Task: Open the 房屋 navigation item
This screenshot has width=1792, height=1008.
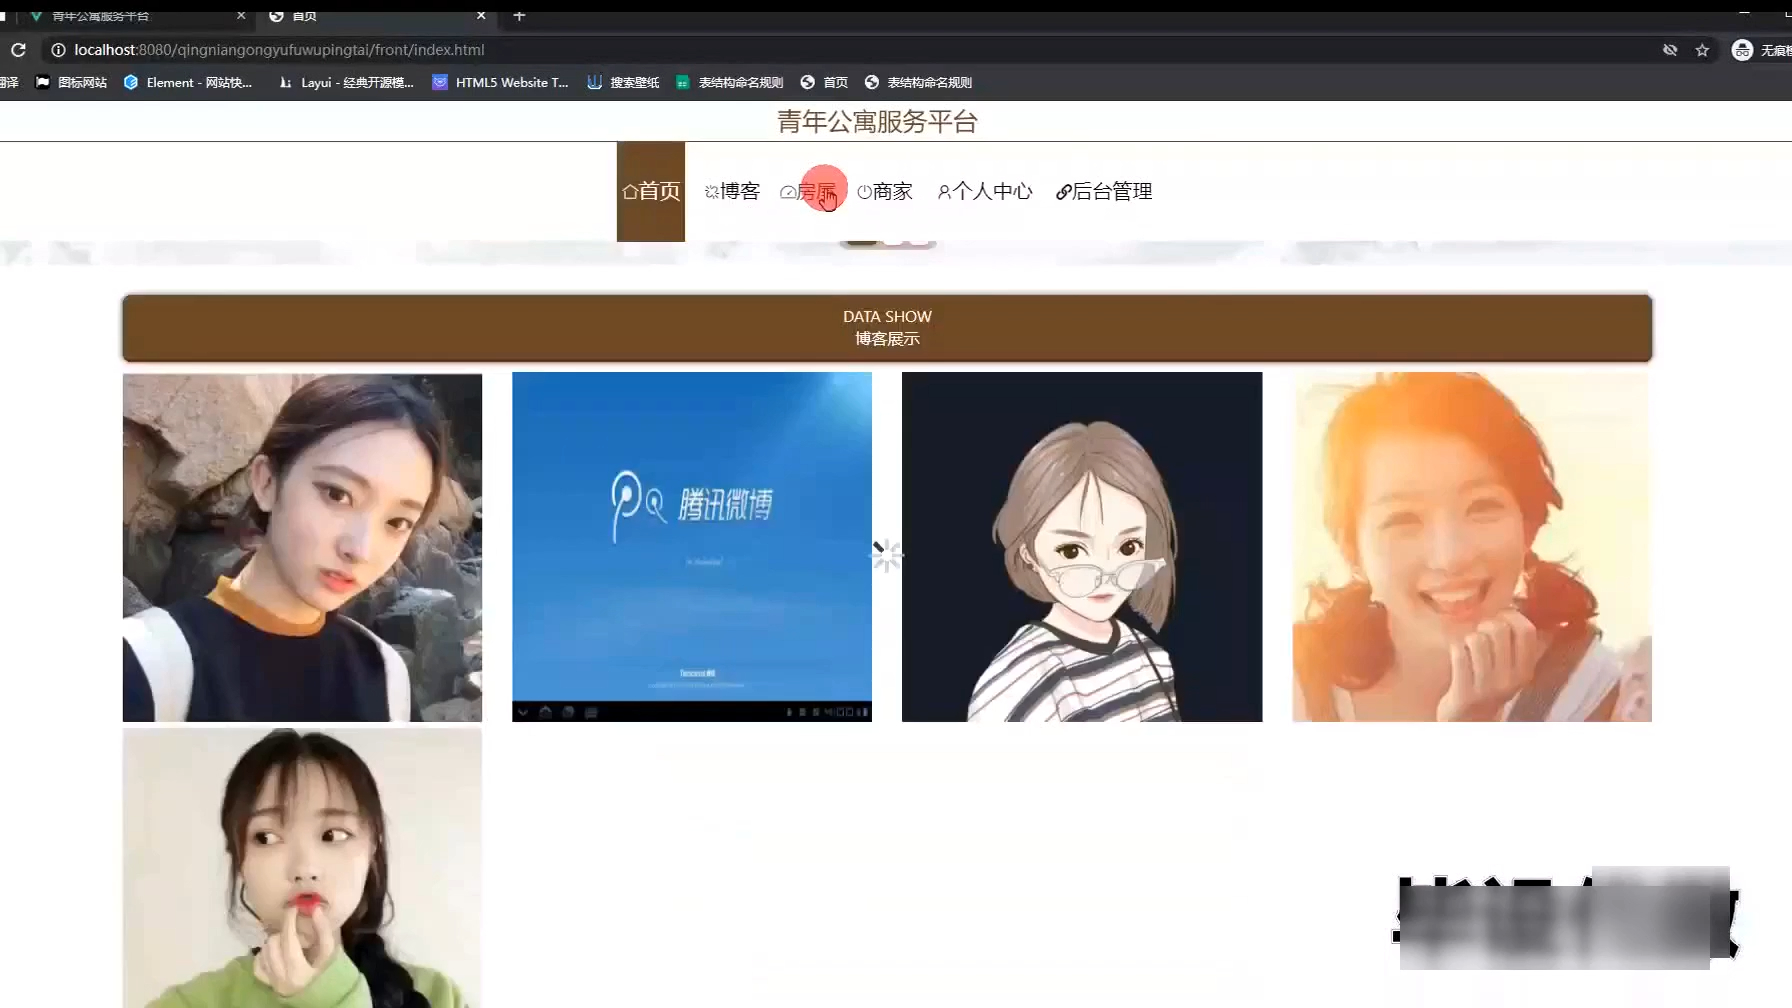Action: (x=808, y=191)
